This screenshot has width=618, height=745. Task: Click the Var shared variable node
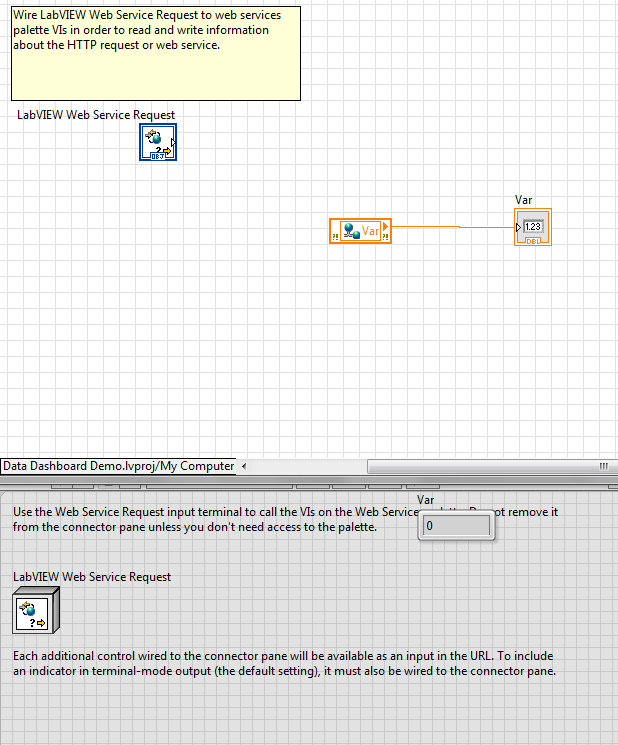click(360, 231)
